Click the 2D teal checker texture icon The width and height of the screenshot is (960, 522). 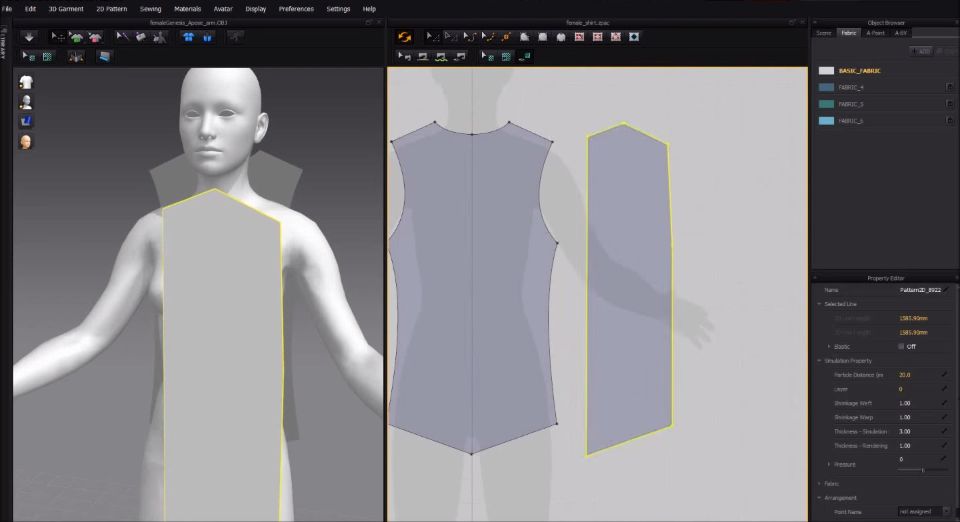[x=506, y=56]
